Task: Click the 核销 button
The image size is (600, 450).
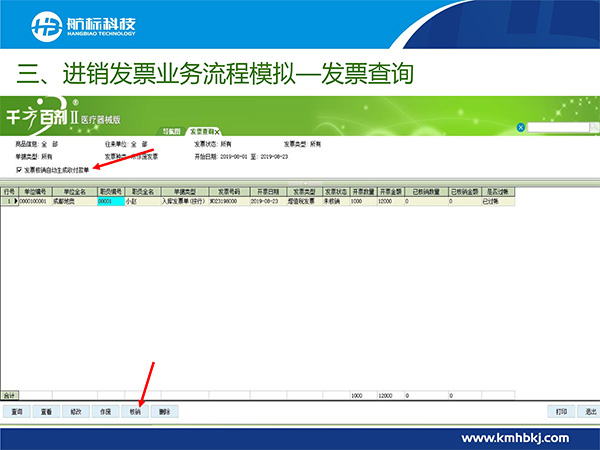Action: tap(135, 412)
